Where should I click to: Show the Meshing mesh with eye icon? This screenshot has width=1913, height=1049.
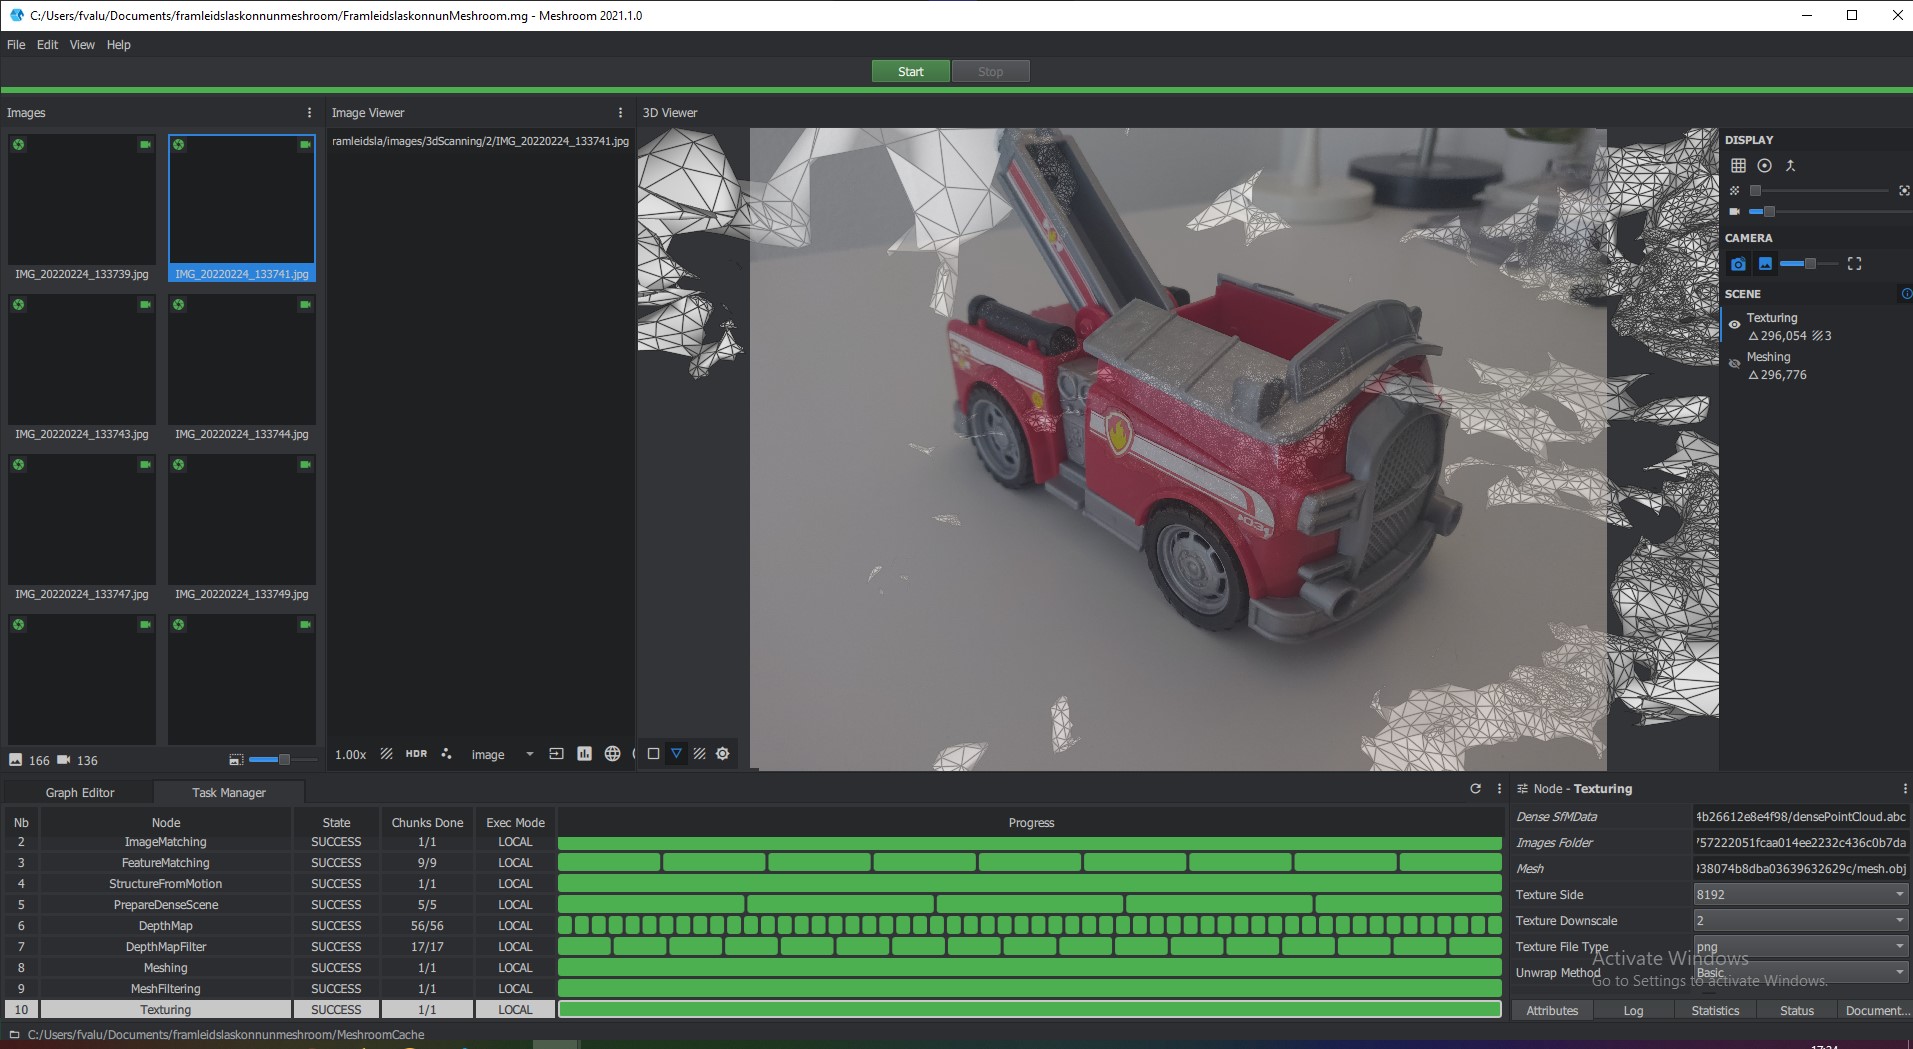[x=1734, y=363]
